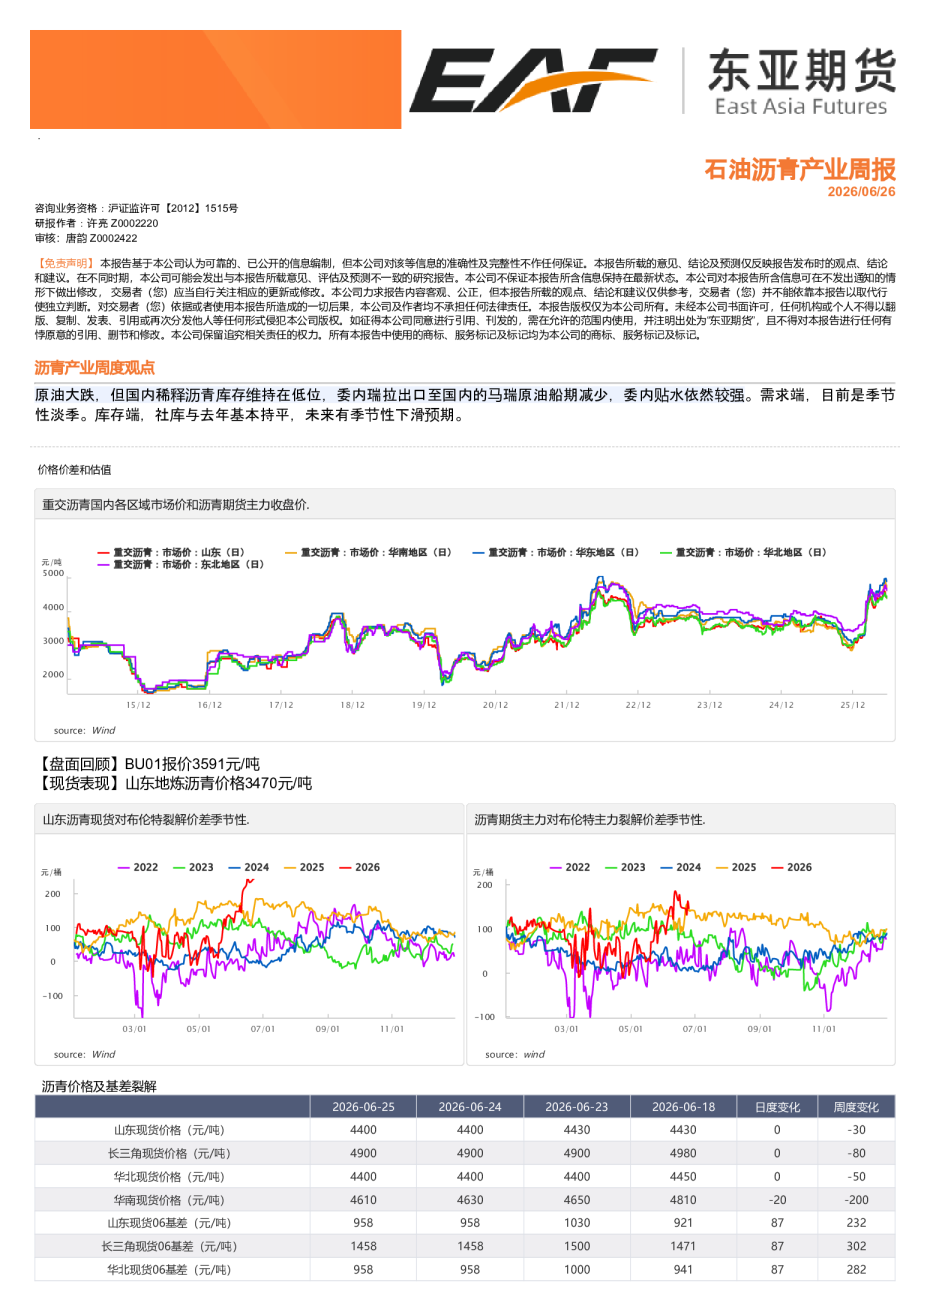Click the 山东（日） legend entry
This screenshot has height=1303, width=930.
(x=171, y=552)
